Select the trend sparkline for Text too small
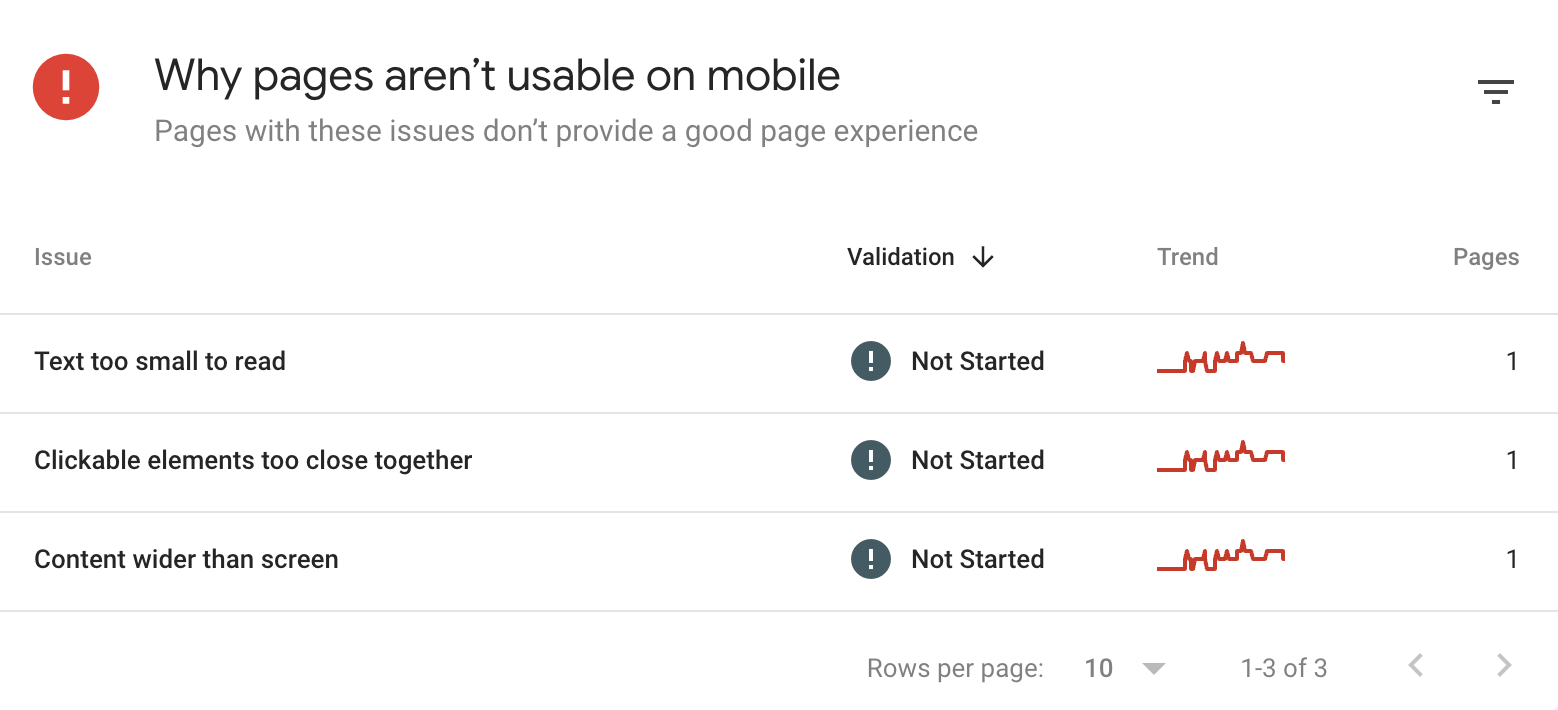This screenshot has height=710, width=1558. click(1220, 358)
